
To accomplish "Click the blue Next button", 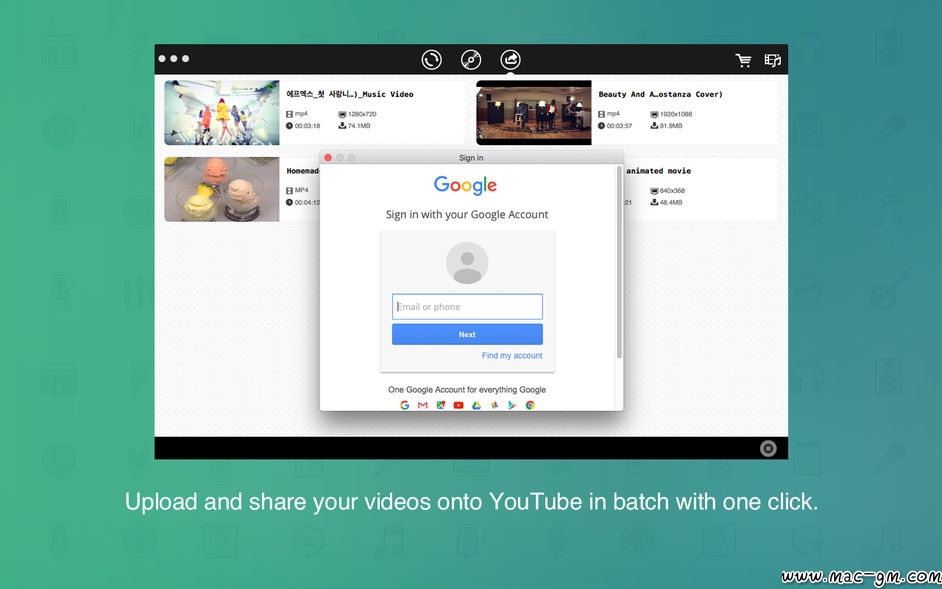I will pos(467,334).
